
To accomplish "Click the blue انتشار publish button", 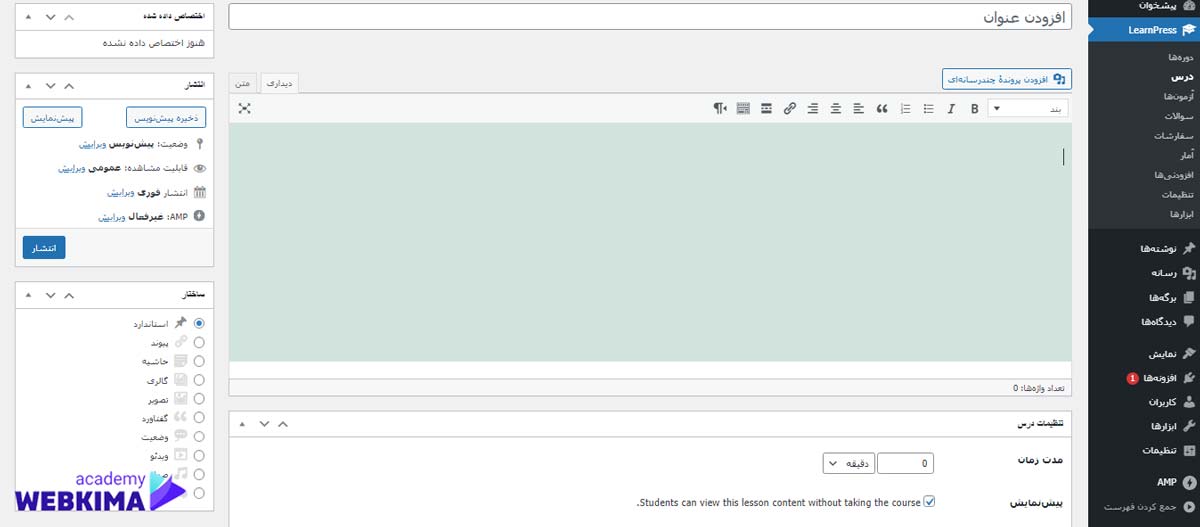I will tap(43, 247).
